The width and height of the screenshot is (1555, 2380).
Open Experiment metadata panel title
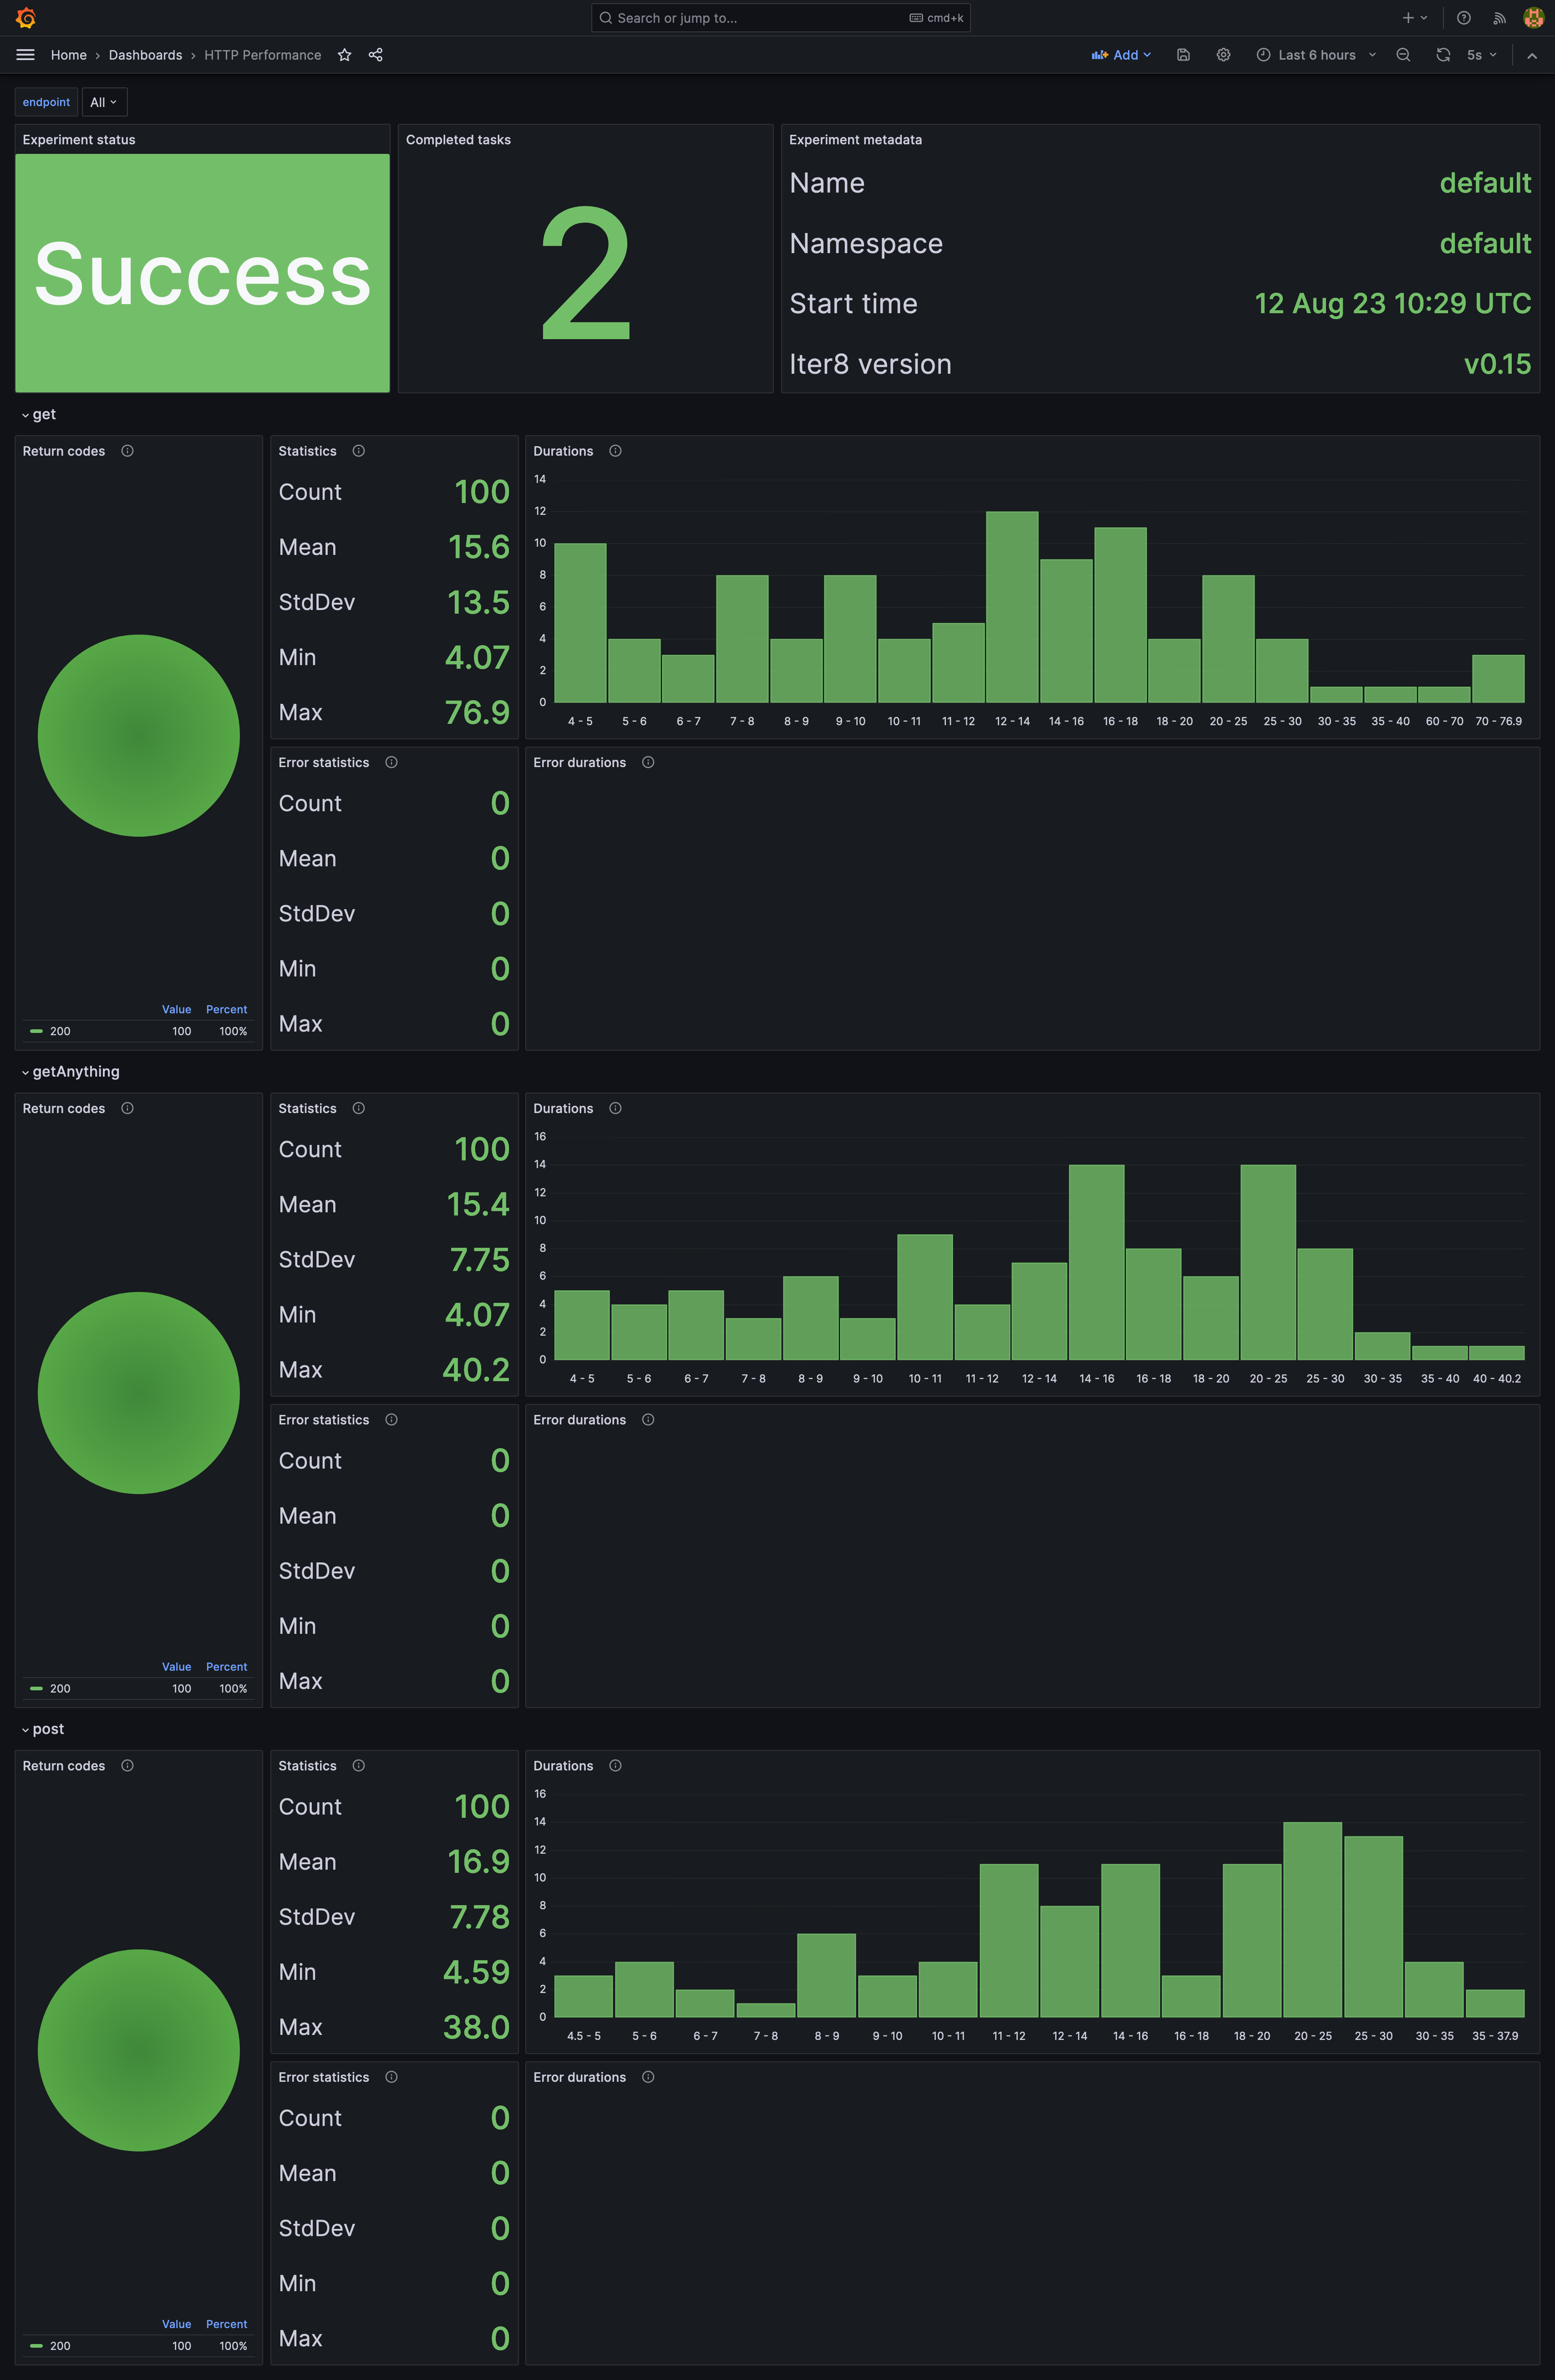(x=855, y=140)
